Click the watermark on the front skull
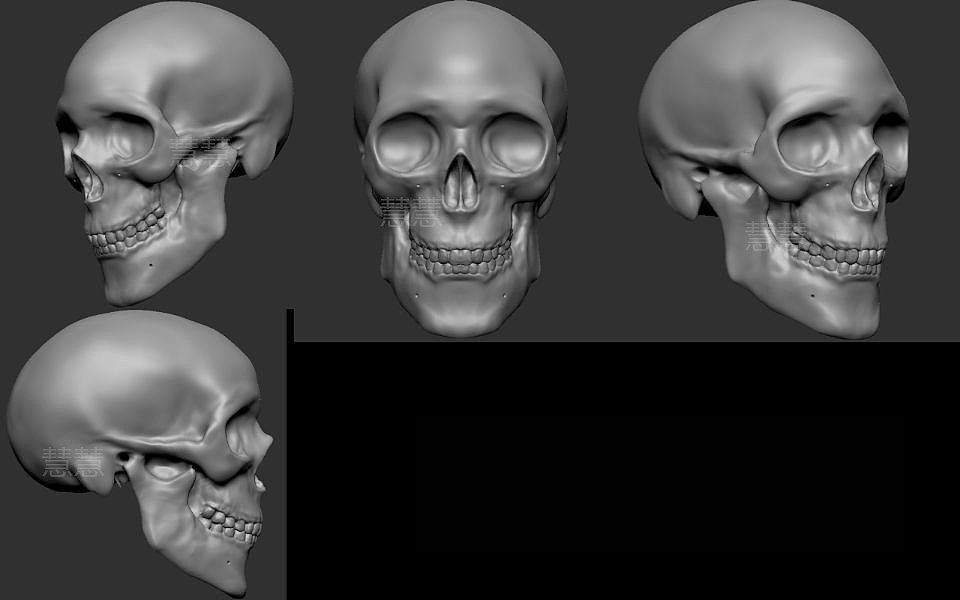 coord(410,210)
